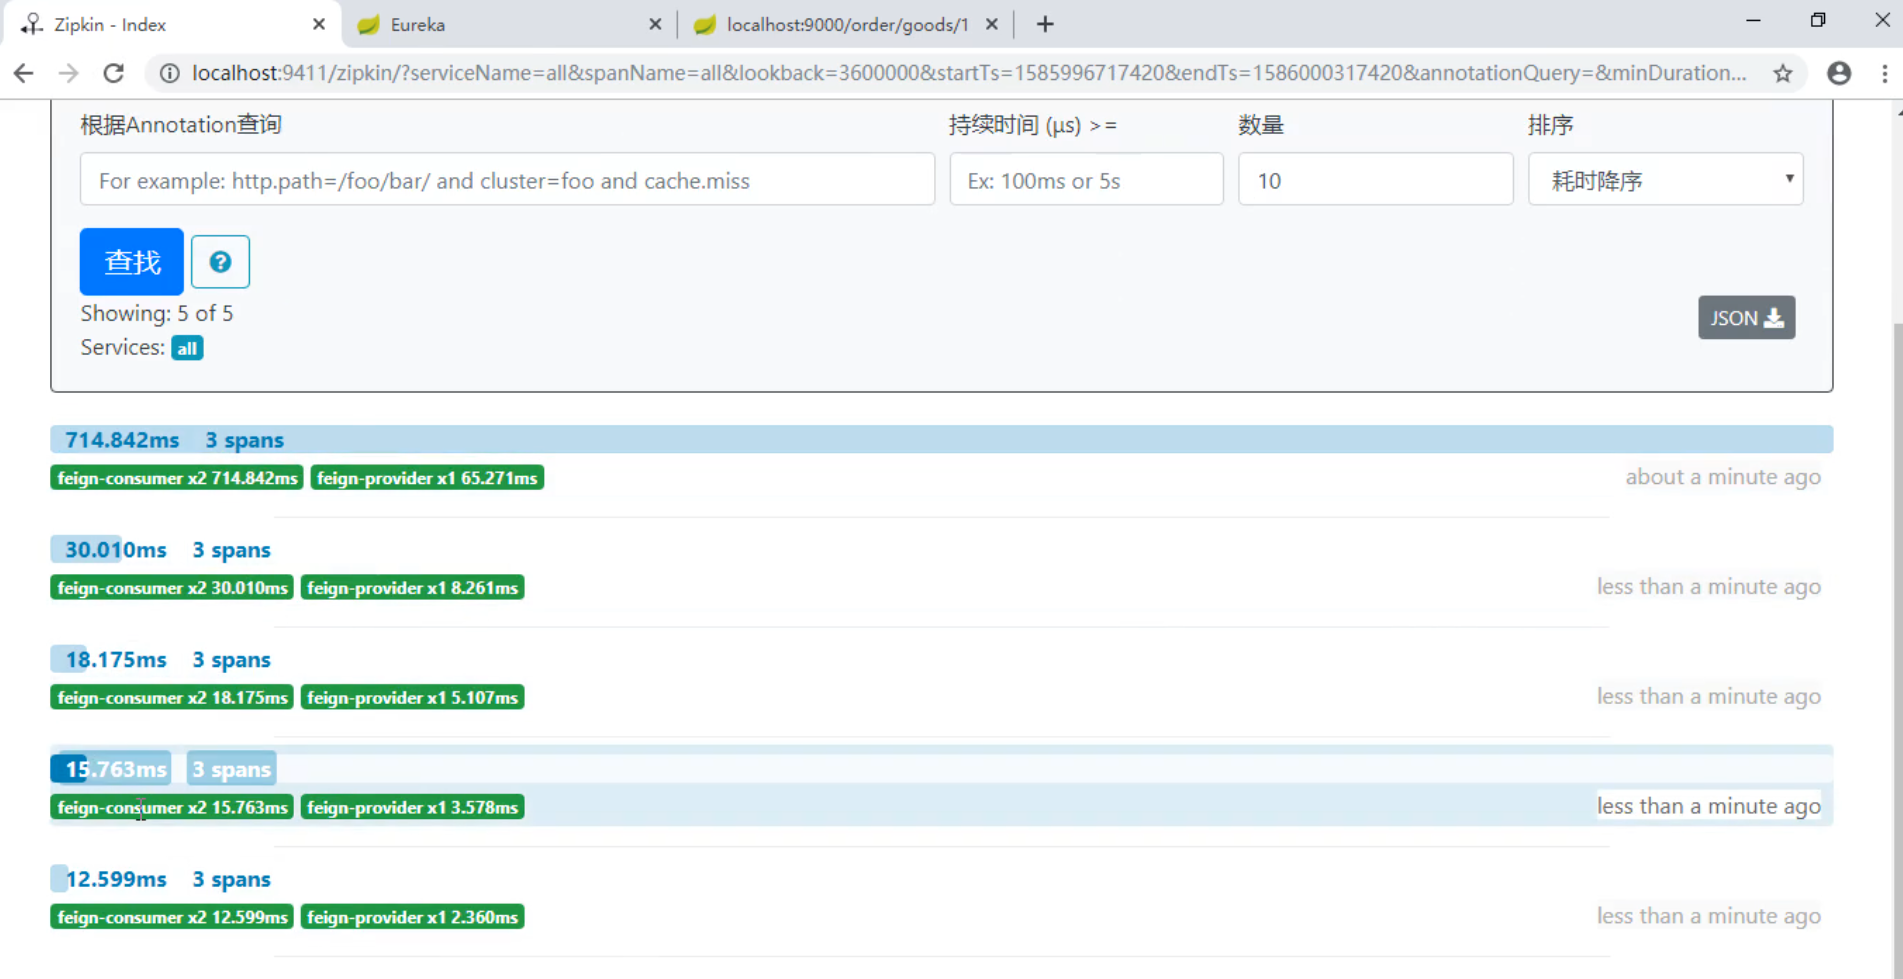Click the 'Showing: 5 of 5' text

click(x=157, y=313)
